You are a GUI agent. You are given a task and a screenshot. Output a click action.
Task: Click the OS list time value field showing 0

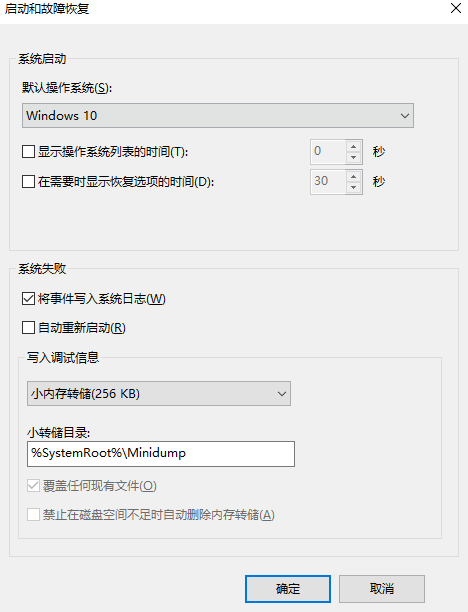[x=328, y=151]
